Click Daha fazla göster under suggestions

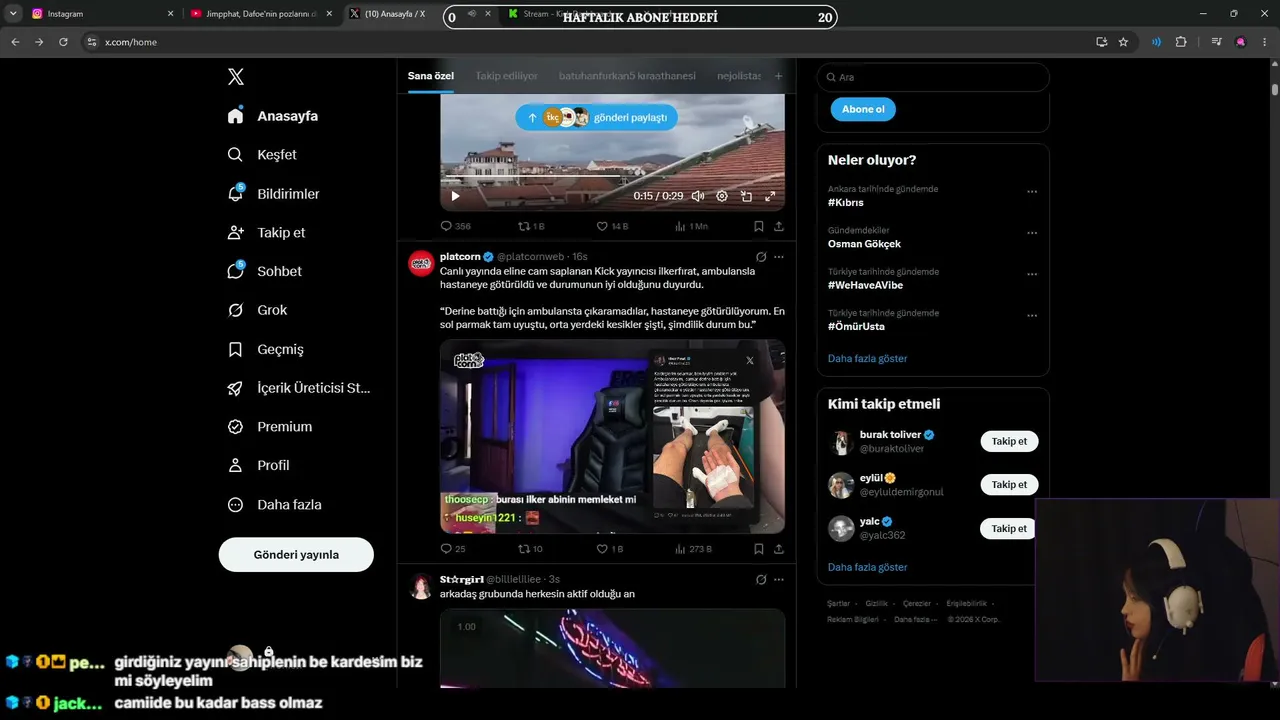867,567
